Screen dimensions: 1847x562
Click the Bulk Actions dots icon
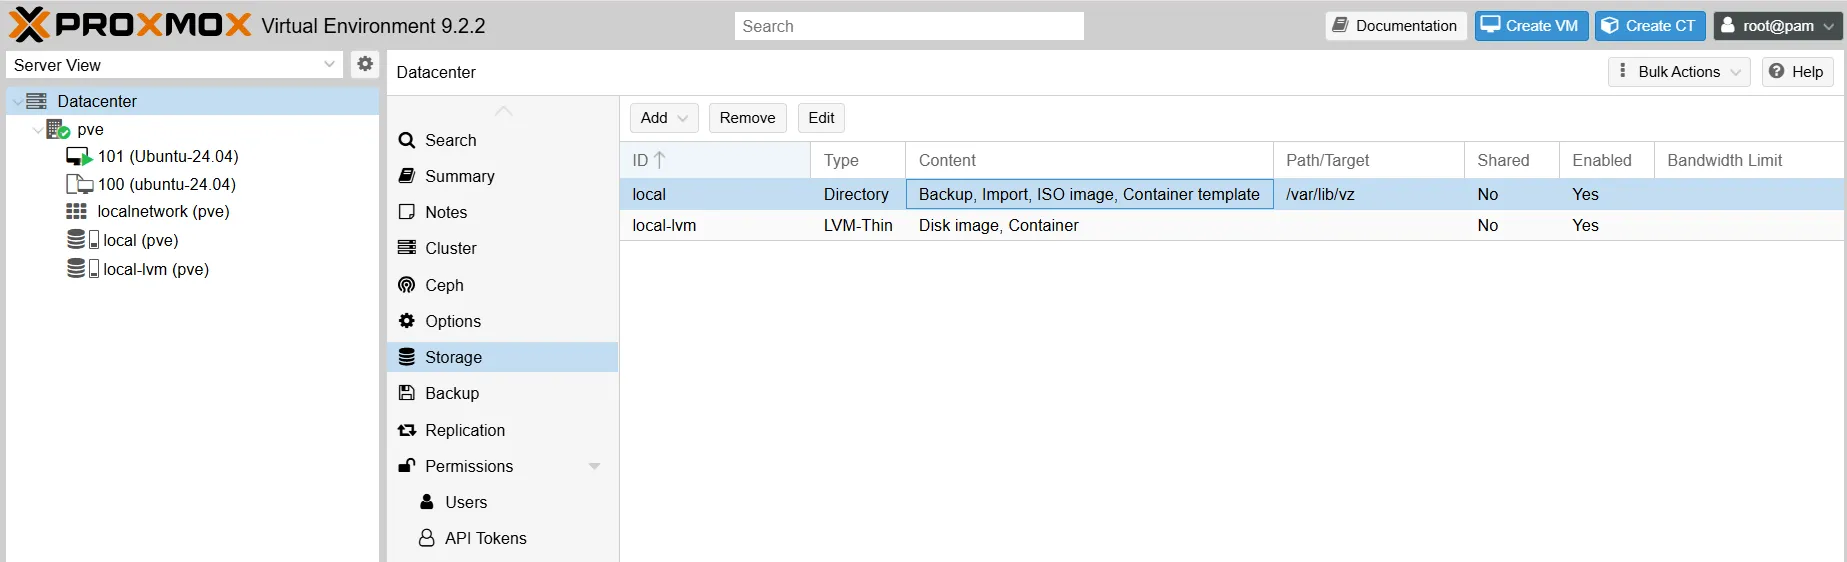[1622, 71]
